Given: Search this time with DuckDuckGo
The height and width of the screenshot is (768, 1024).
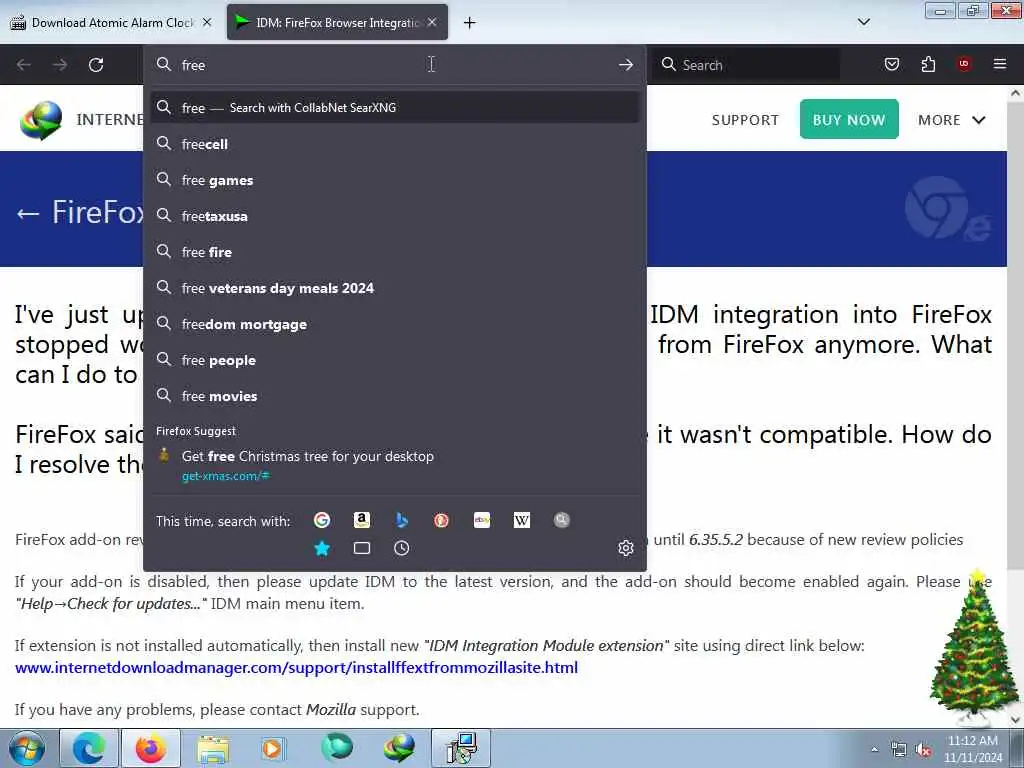Looking at the screenshot, I should pyautogui.click(x=441, y=520).
